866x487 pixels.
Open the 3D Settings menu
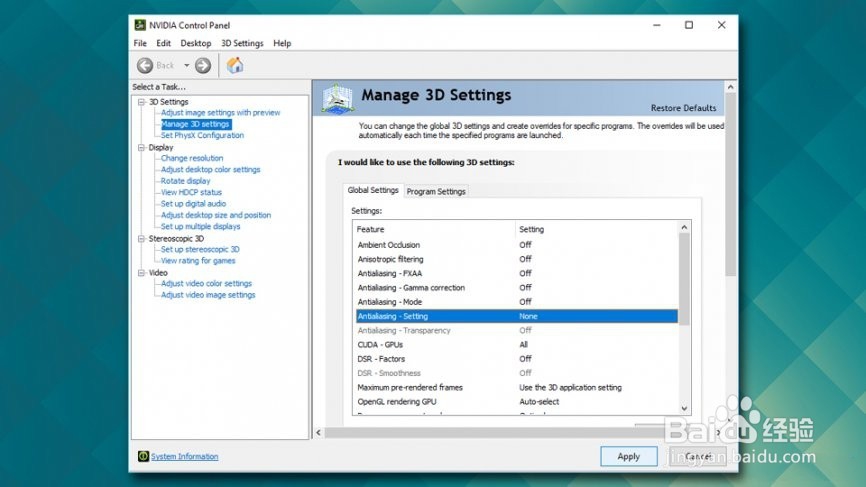click(x=242, y=43)
